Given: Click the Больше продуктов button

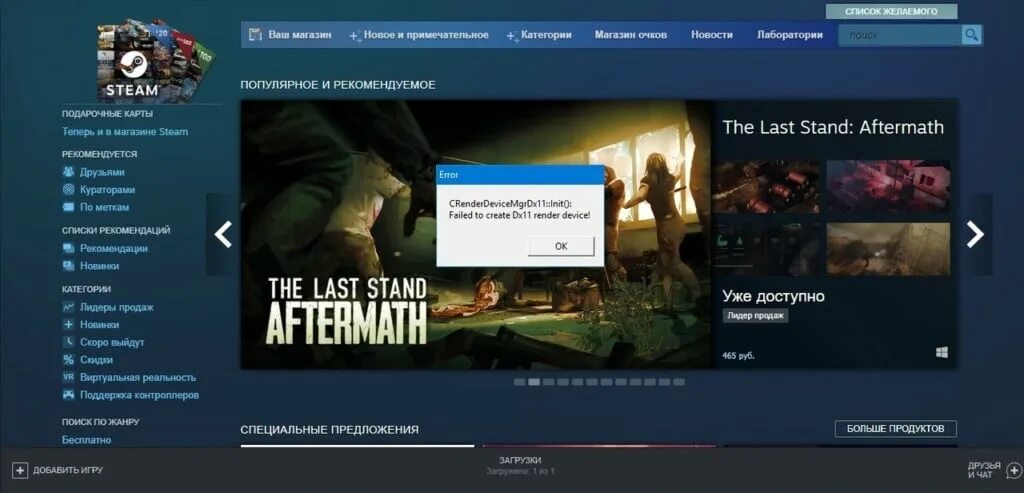Looking at the screenshot, I should (895, 428).
